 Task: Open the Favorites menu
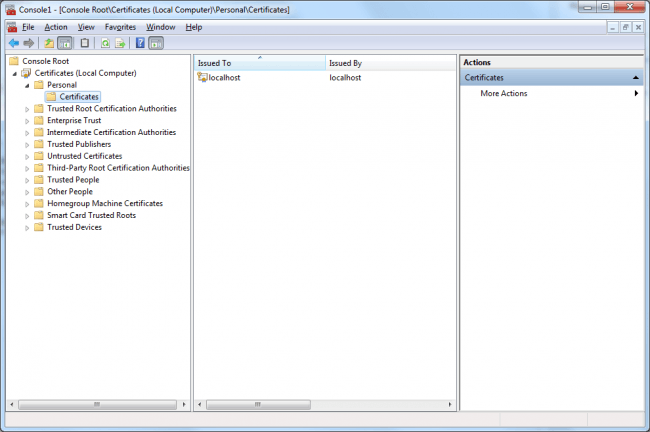tap(120, 27)
